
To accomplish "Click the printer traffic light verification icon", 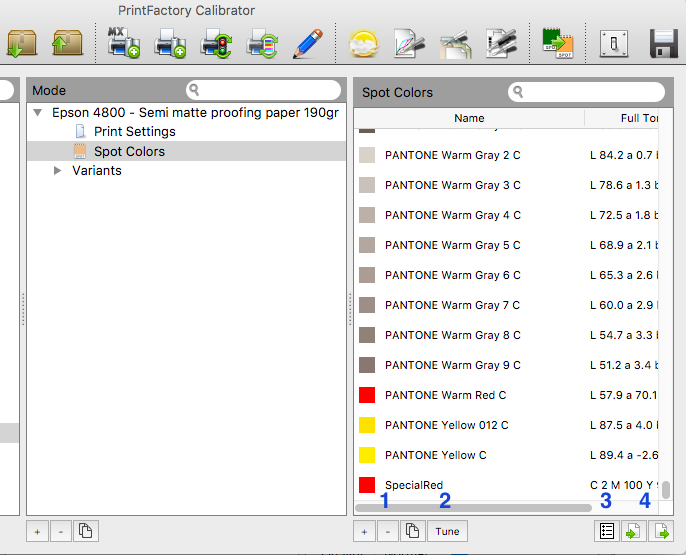I will (x=216, y=44).
